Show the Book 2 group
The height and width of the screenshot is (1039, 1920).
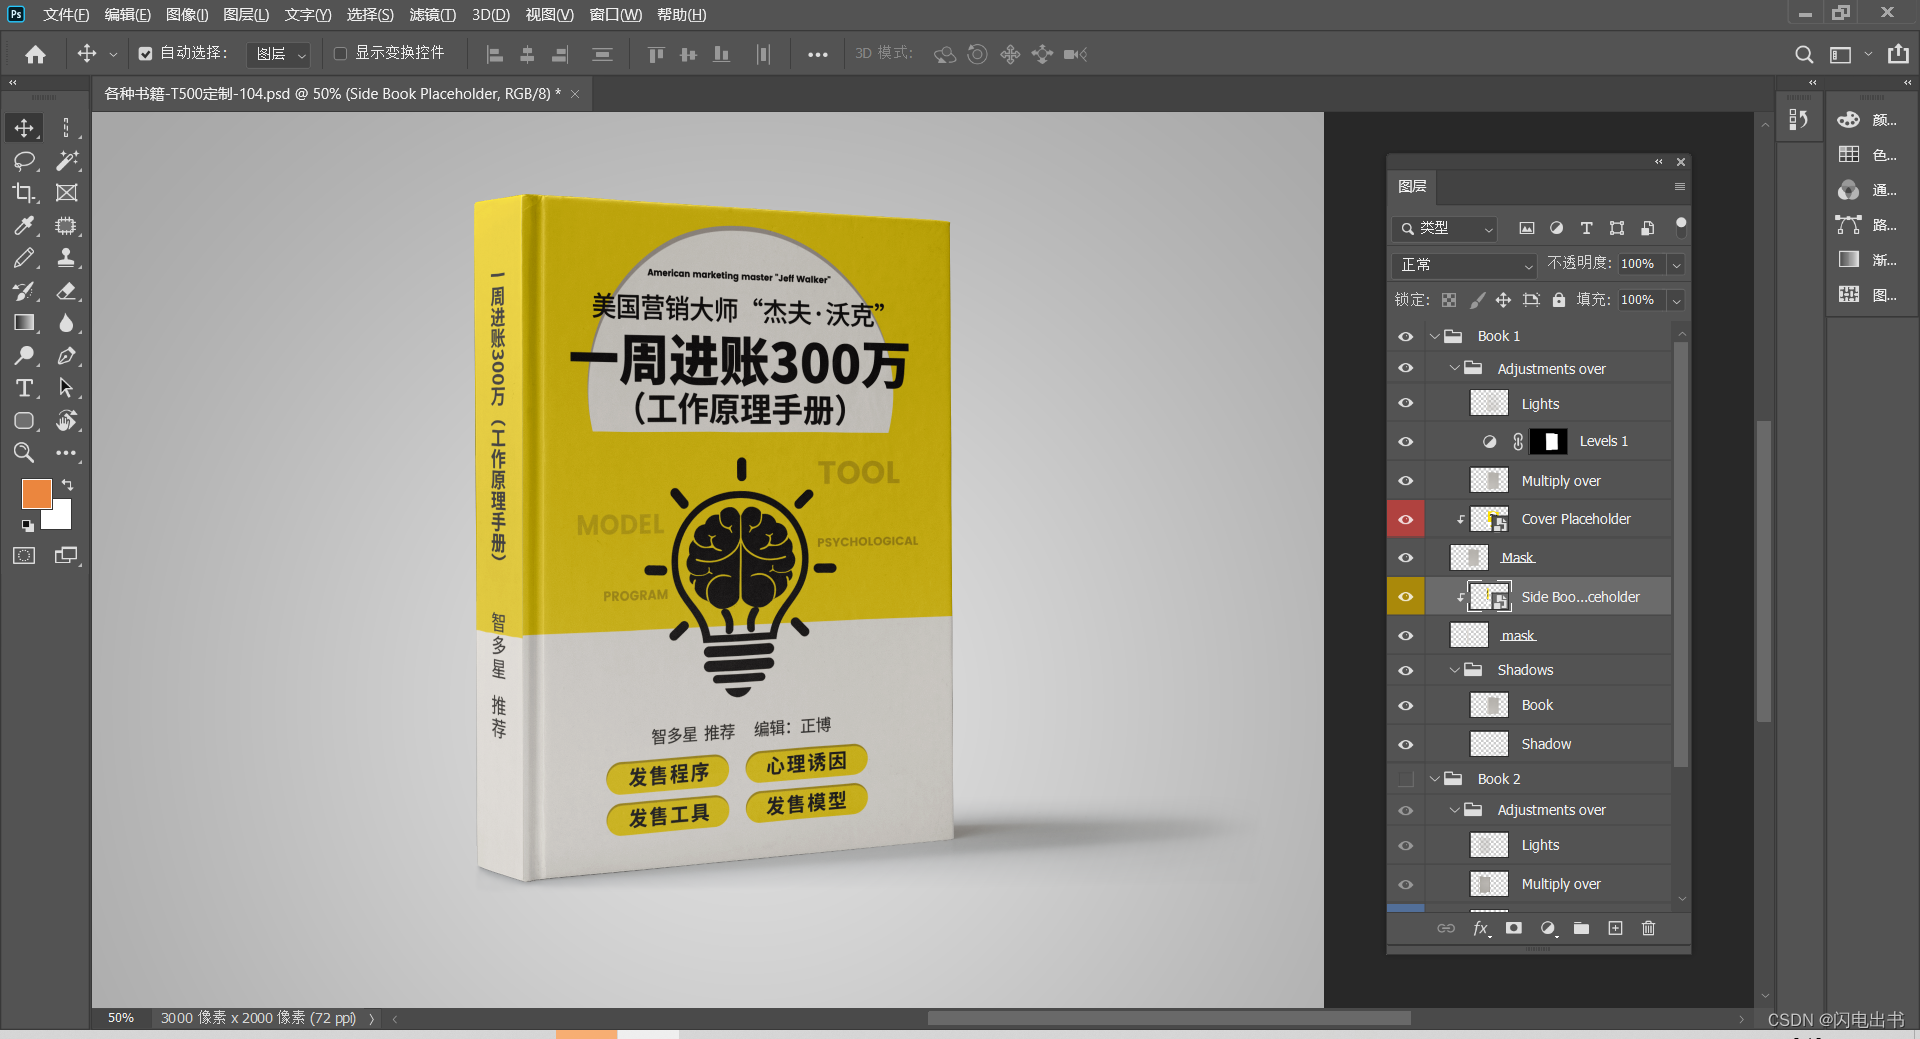click(1405, 779)
